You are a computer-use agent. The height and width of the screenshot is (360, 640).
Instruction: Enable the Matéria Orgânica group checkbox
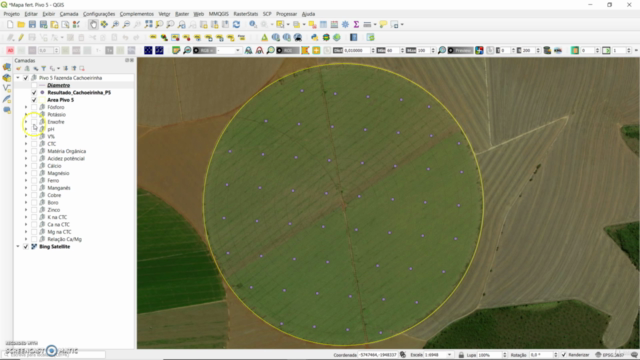pyautogui.click(x=34, y=151)
